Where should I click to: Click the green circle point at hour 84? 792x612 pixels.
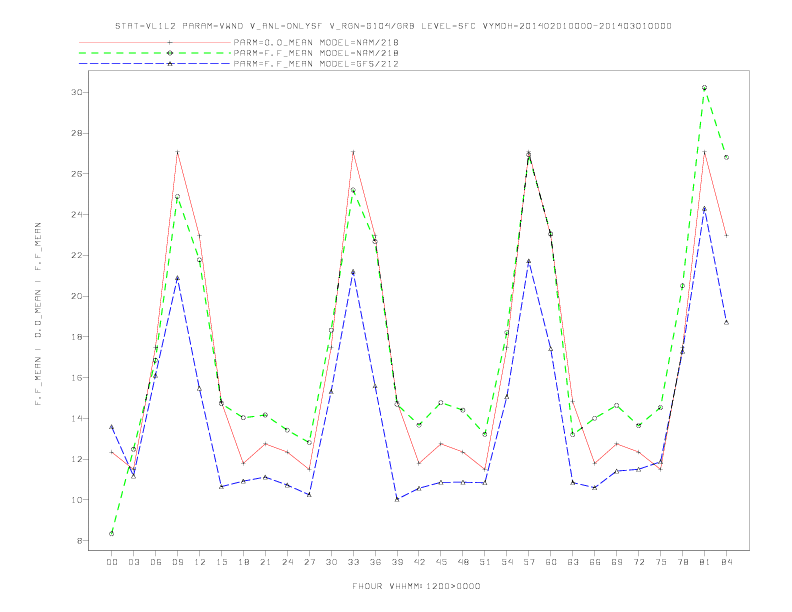click(x=726, y=158)
